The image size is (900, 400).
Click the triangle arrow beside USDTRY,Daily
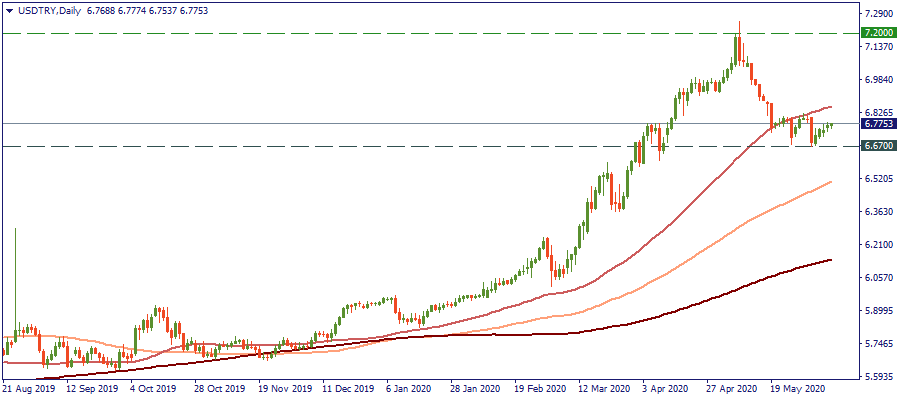pos(8,10)
